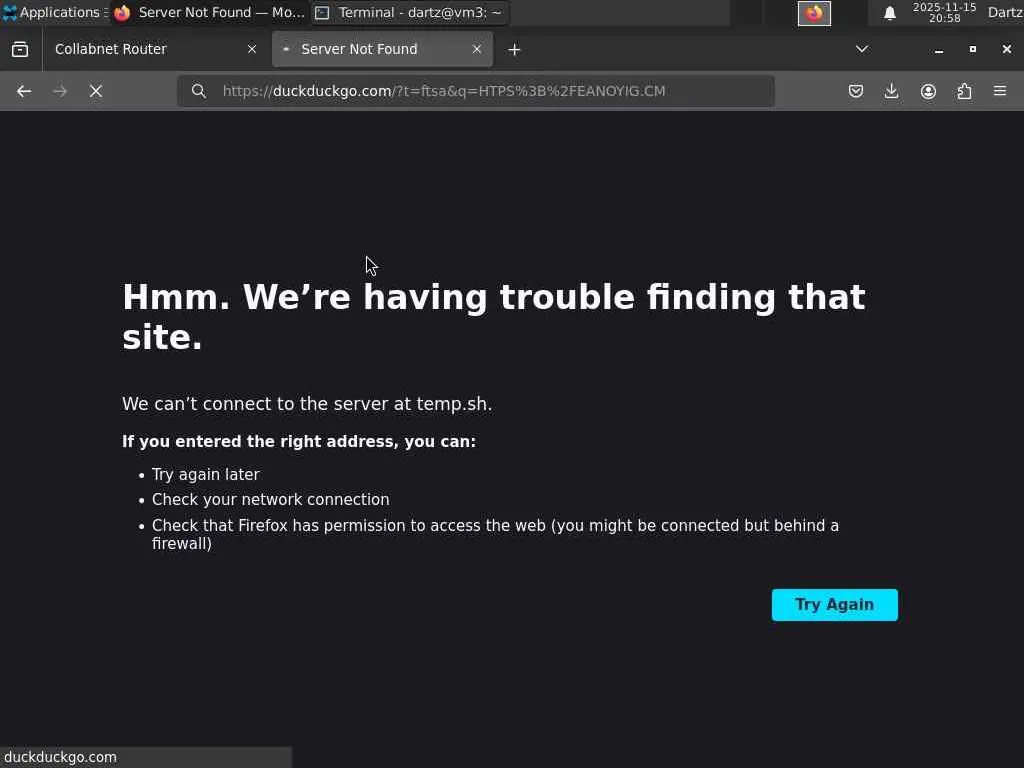1024x768 pixels.
Task: Close the Collabnet Router tab
Action: point(252,49)
